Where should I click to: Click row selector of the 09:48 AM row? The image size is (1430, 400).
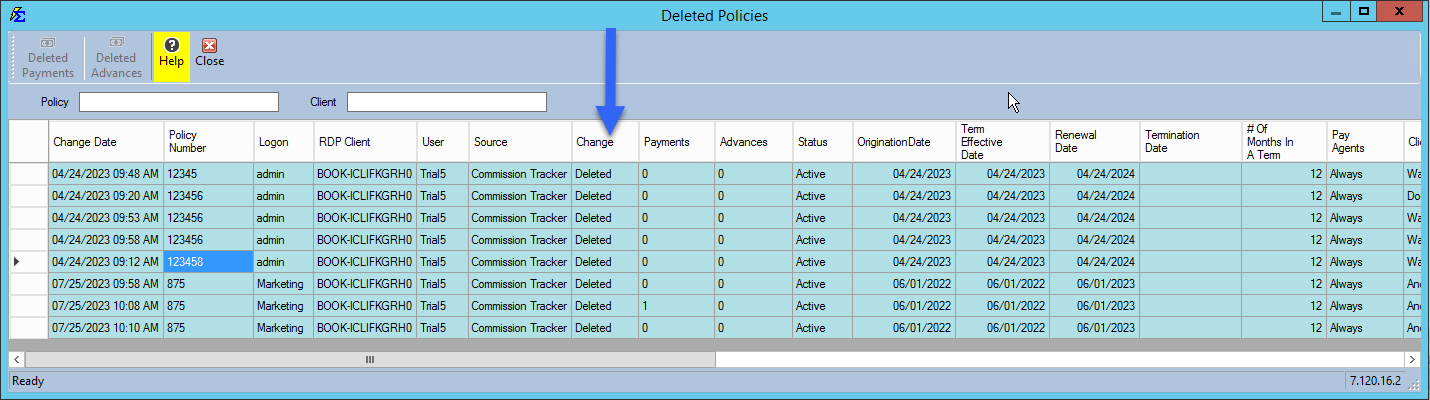click(x=29, y=174)
